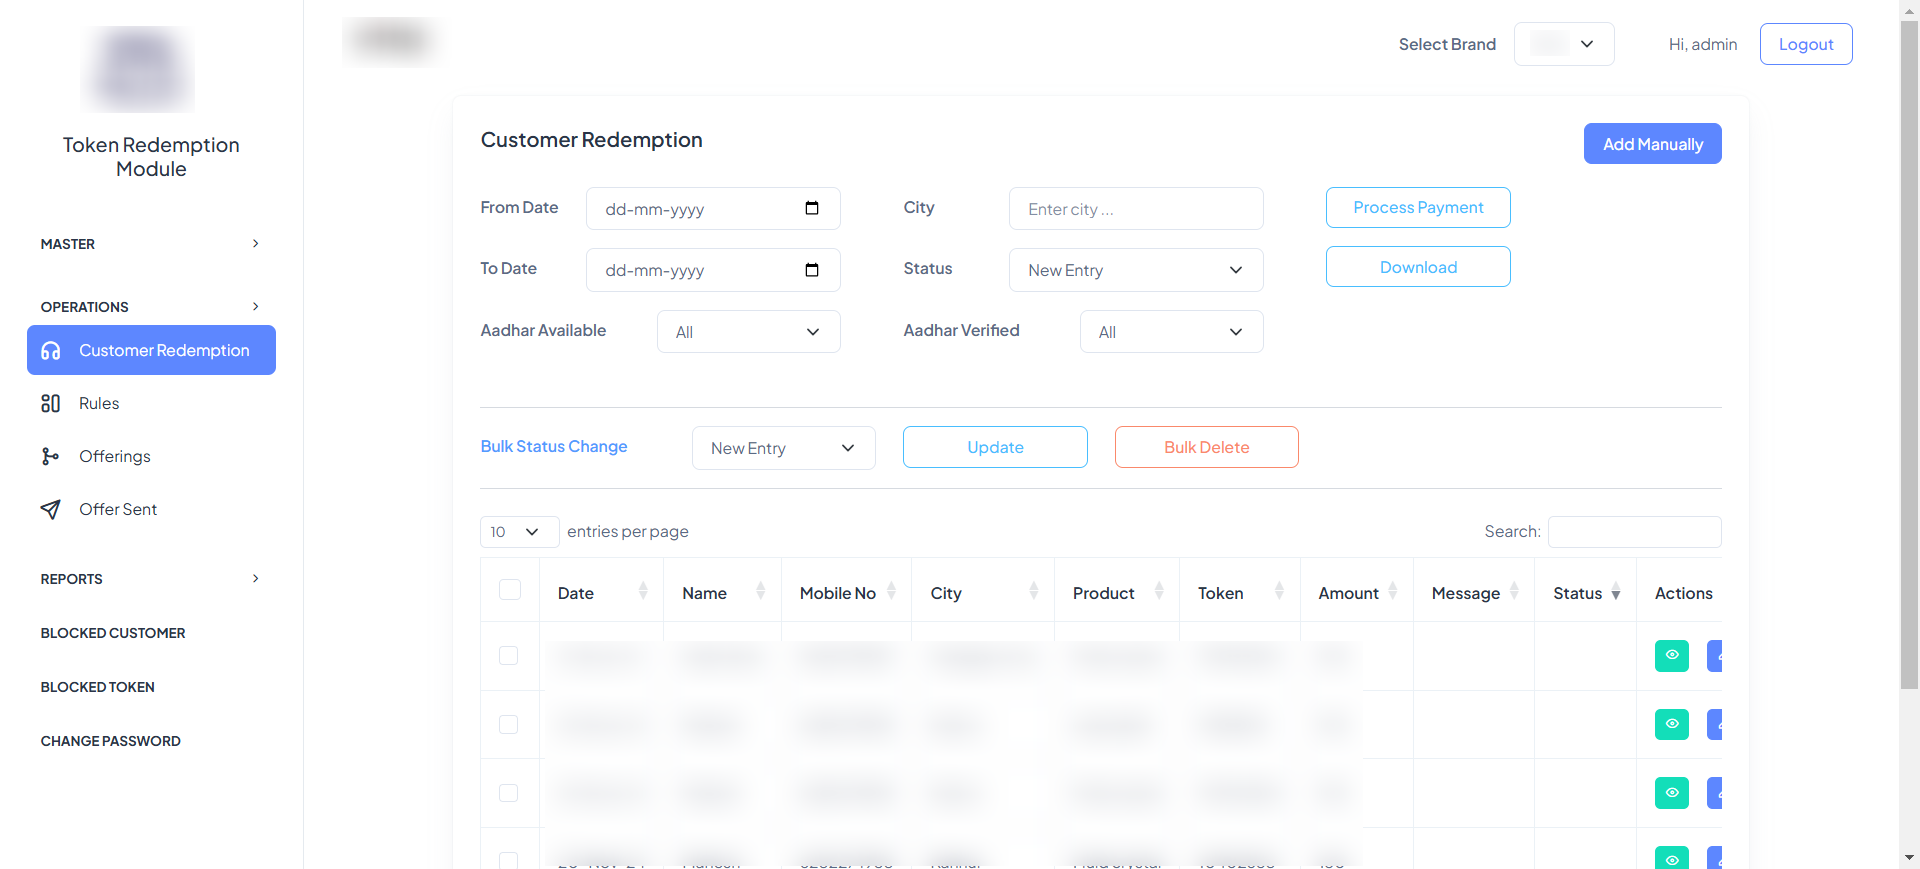Open the Select Brand dropdown
This screenshot has width=1920, height=869.
[1563, 44]
